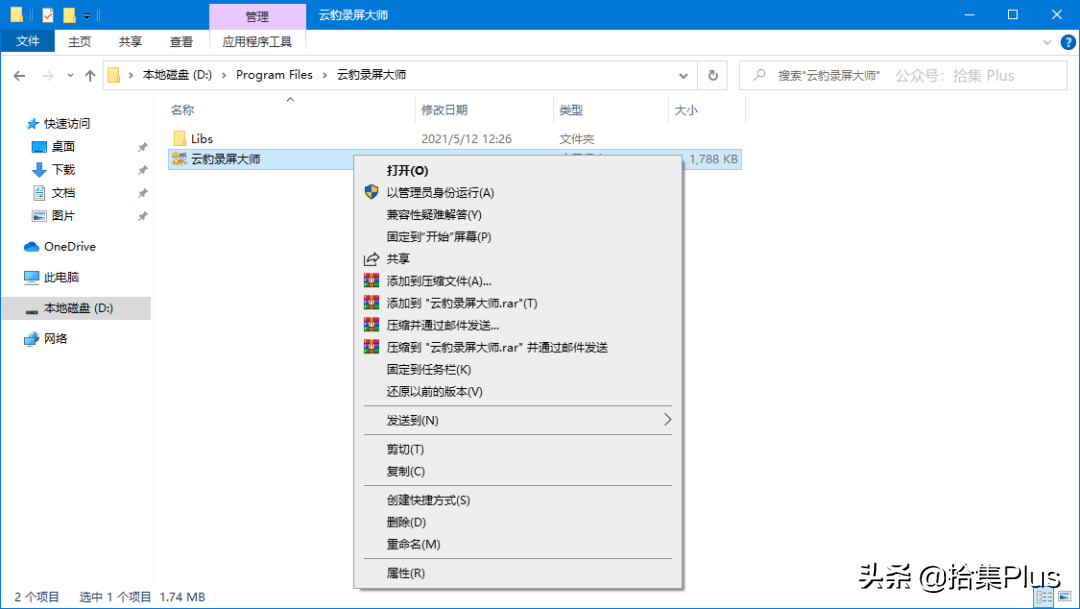This screenshot has width=1080, height=609.
Task: Click the new folder icon in title bar
Action: [69, 14]
